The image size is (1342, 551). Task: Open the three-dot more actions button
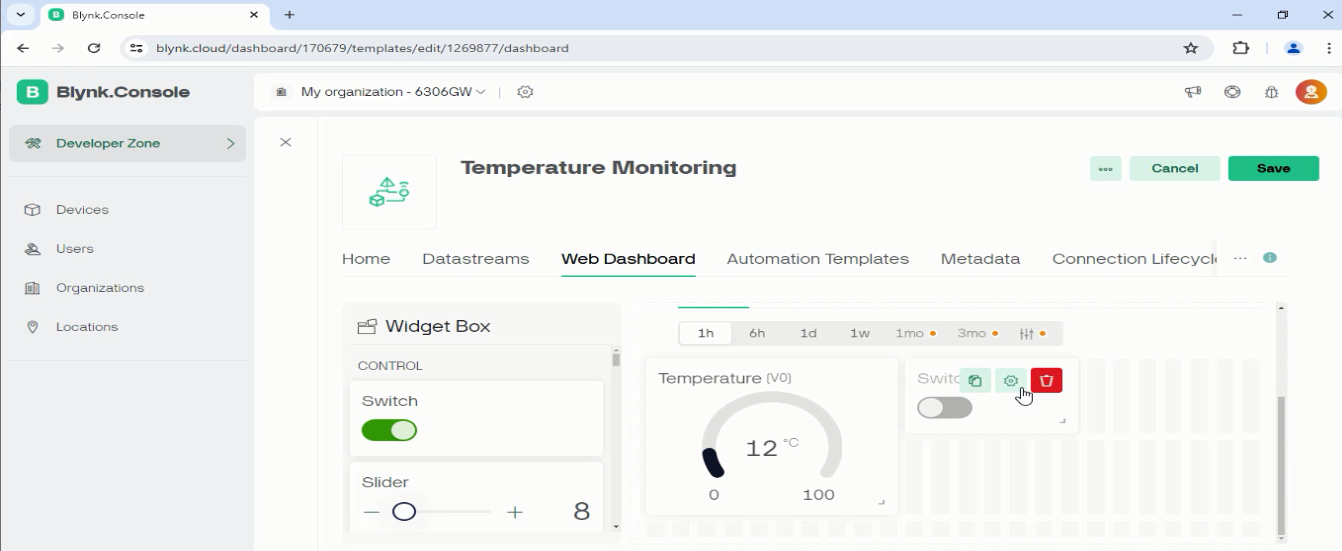pos(1105,169)
